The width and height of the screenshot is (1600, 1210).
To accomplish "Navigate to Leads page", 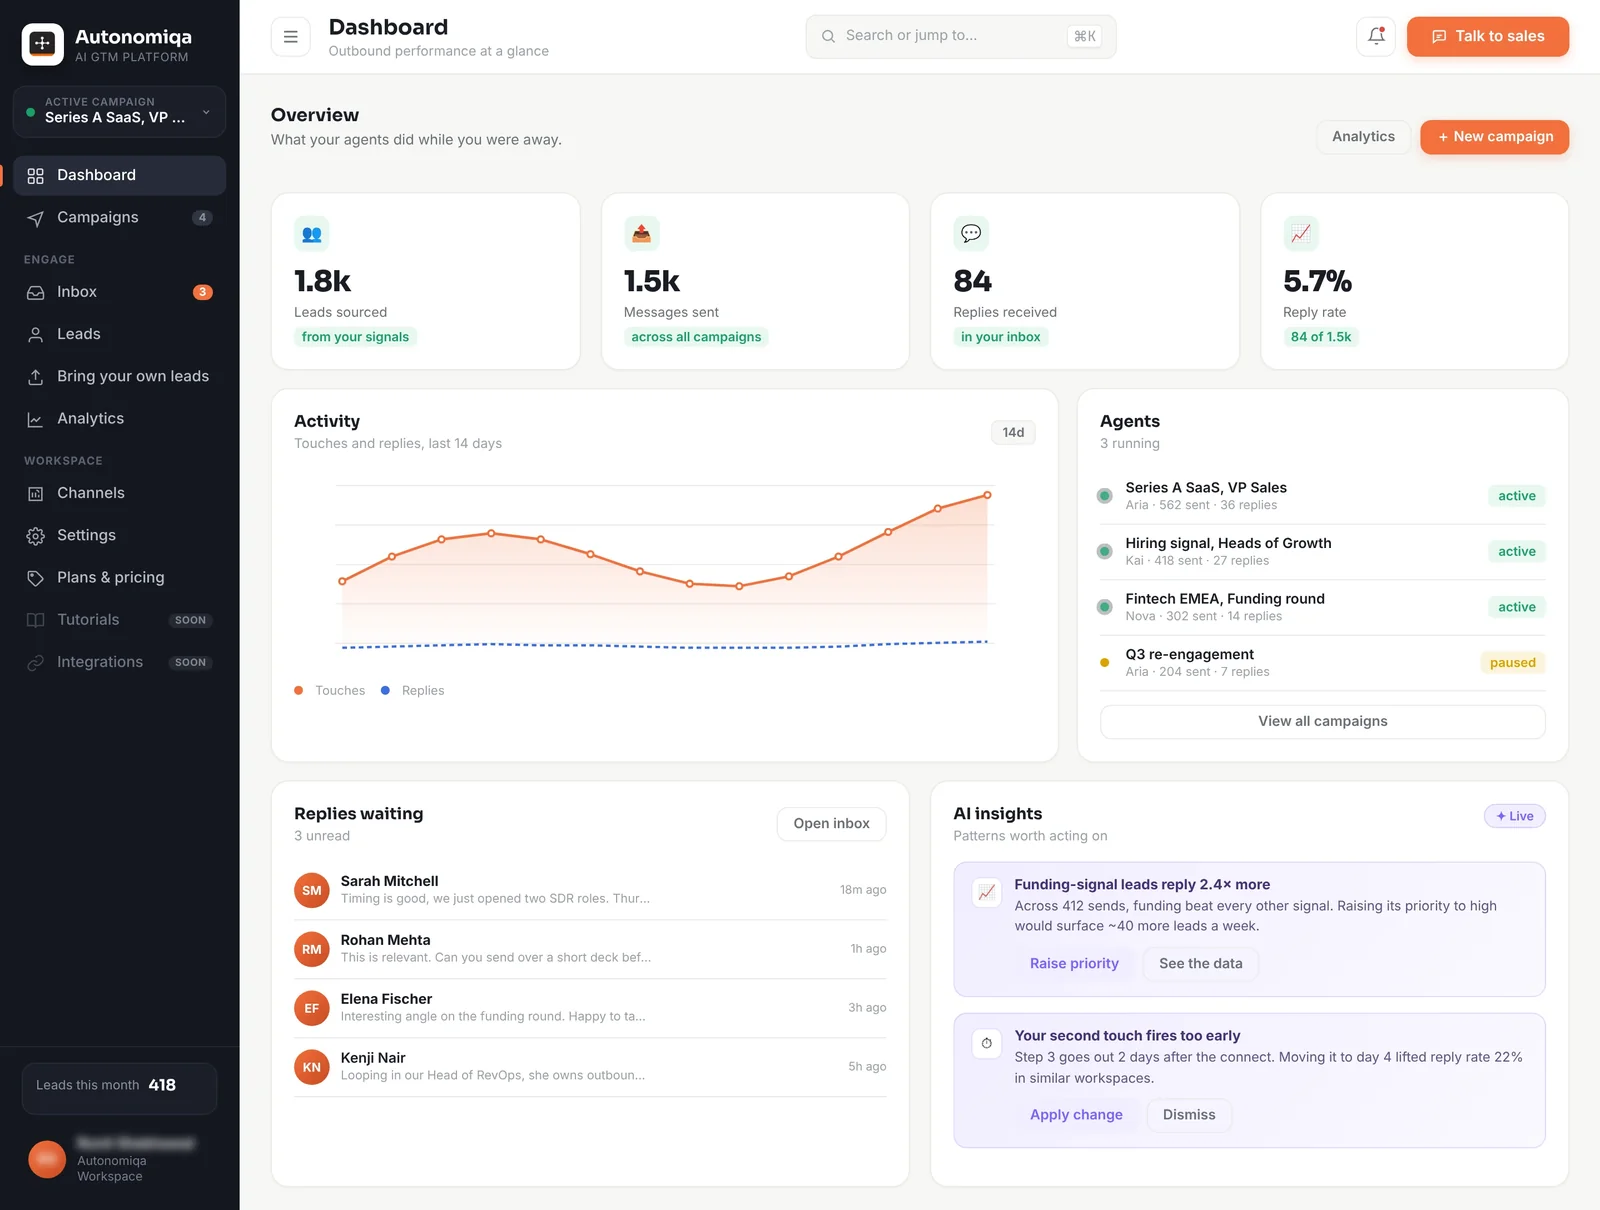I will pos(119,335).
